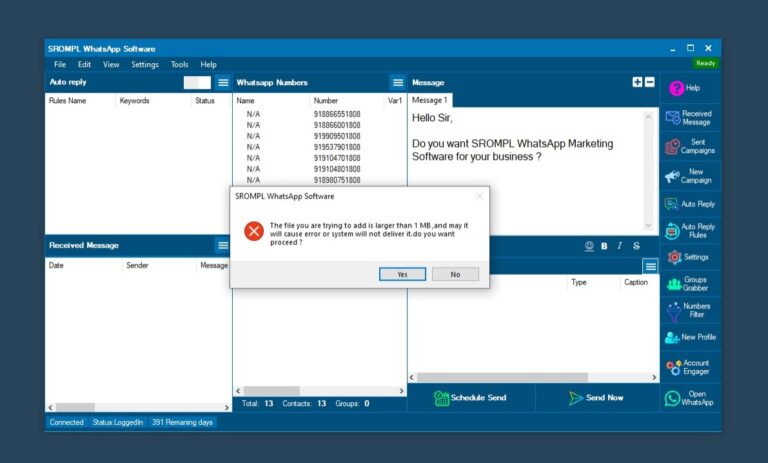The image size is (768, 463).
Task: Select the Message 1 tab
Action: [430, 101]
